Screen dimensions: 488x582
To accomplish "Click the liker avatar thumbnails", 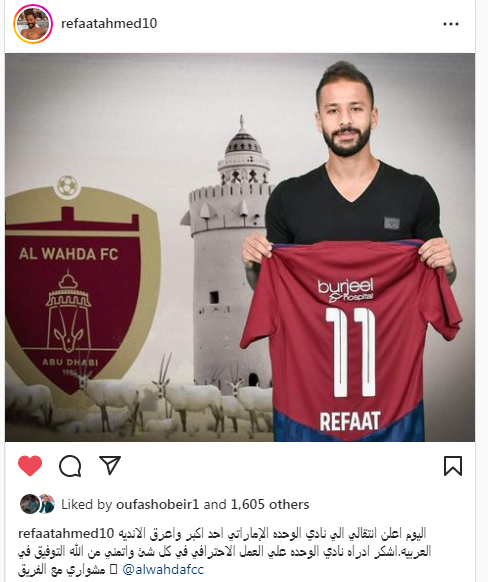I will pyautogui.click(x=37, y=504).
